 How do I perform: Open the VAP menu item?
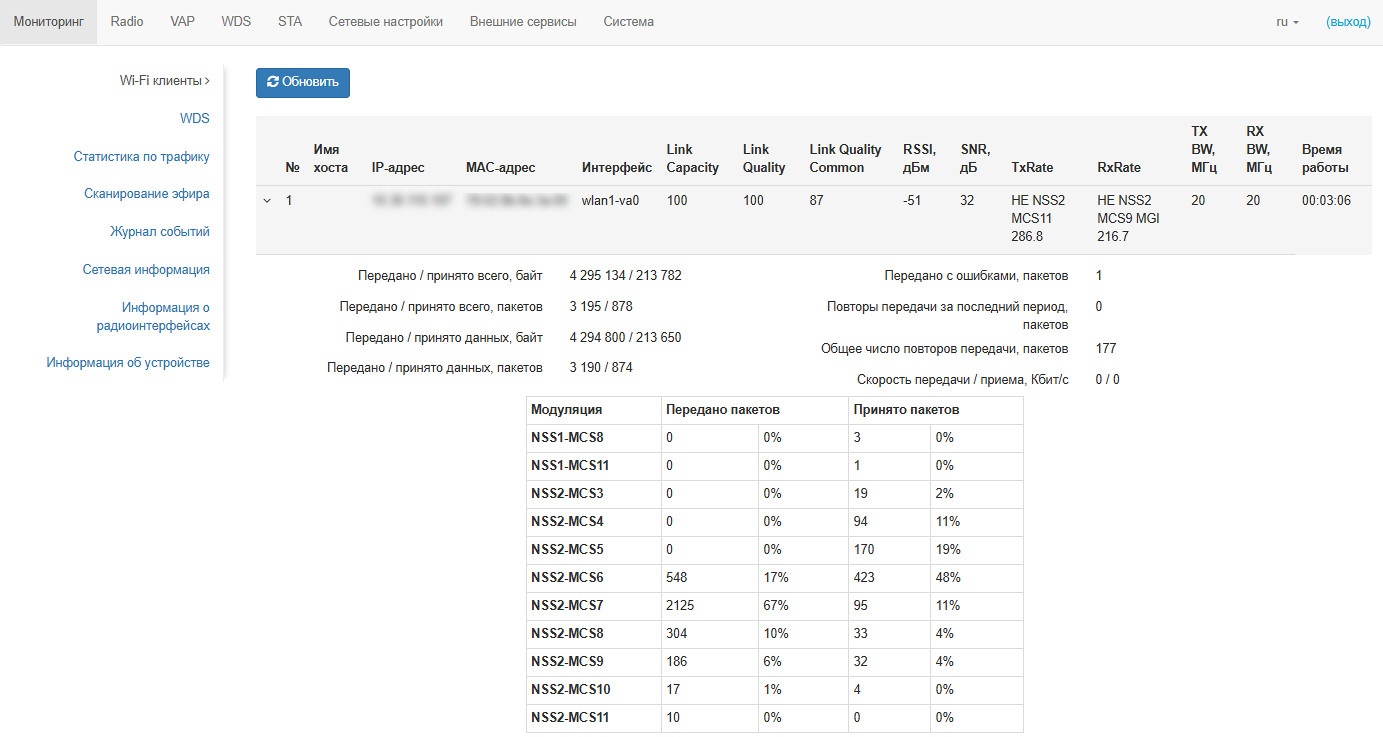pos(182,22)
